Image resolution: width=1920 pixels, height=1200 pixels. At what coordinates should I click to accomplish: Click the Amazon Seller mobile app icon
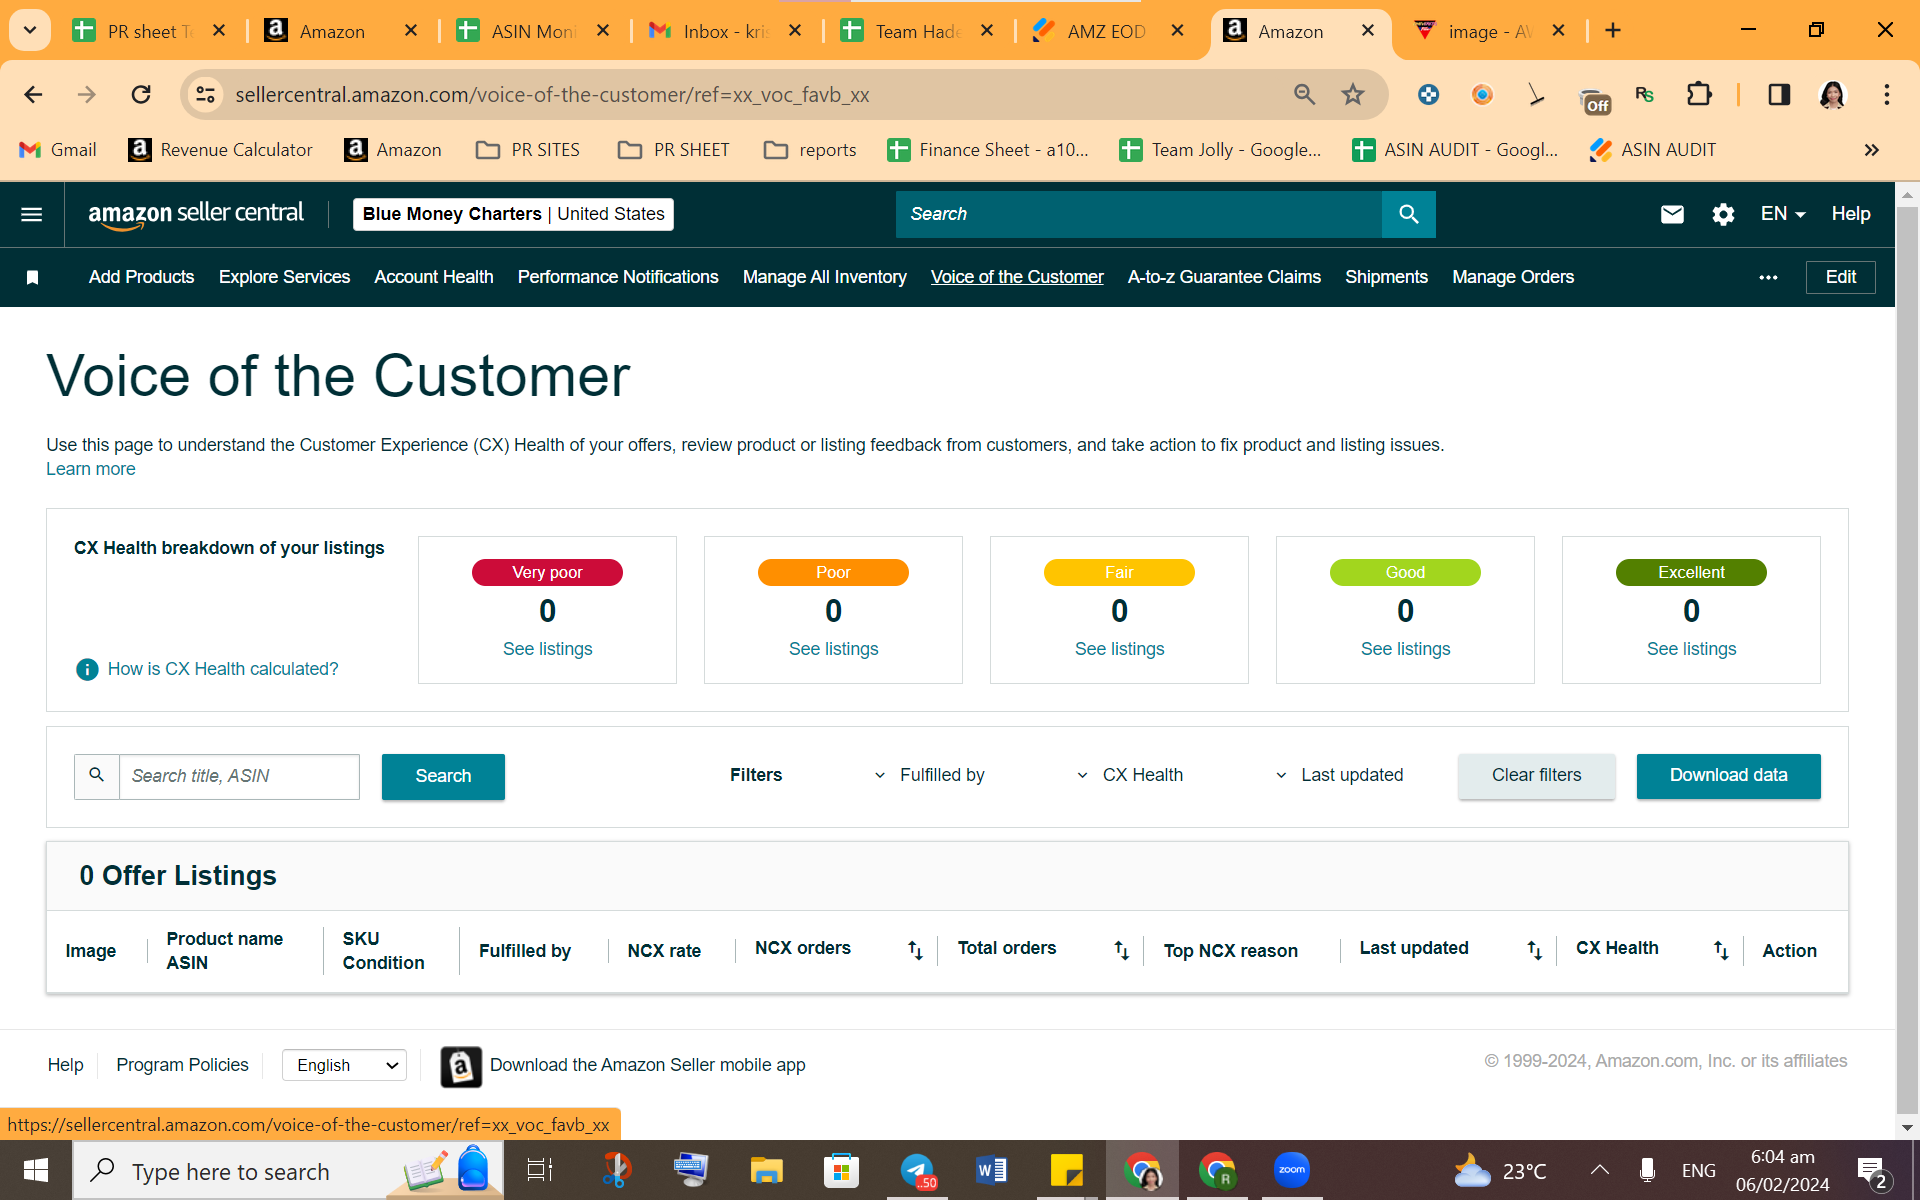[x=461, y=1066]
